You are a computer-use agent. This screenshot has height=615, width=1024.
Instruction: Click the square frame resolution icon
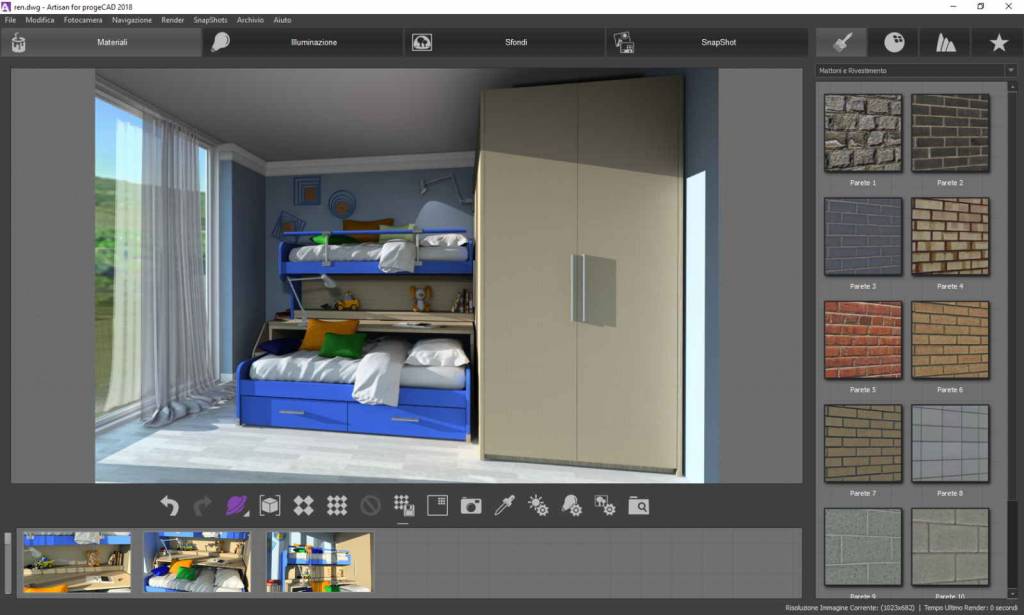pyautogui.click(x=438, y=506)
